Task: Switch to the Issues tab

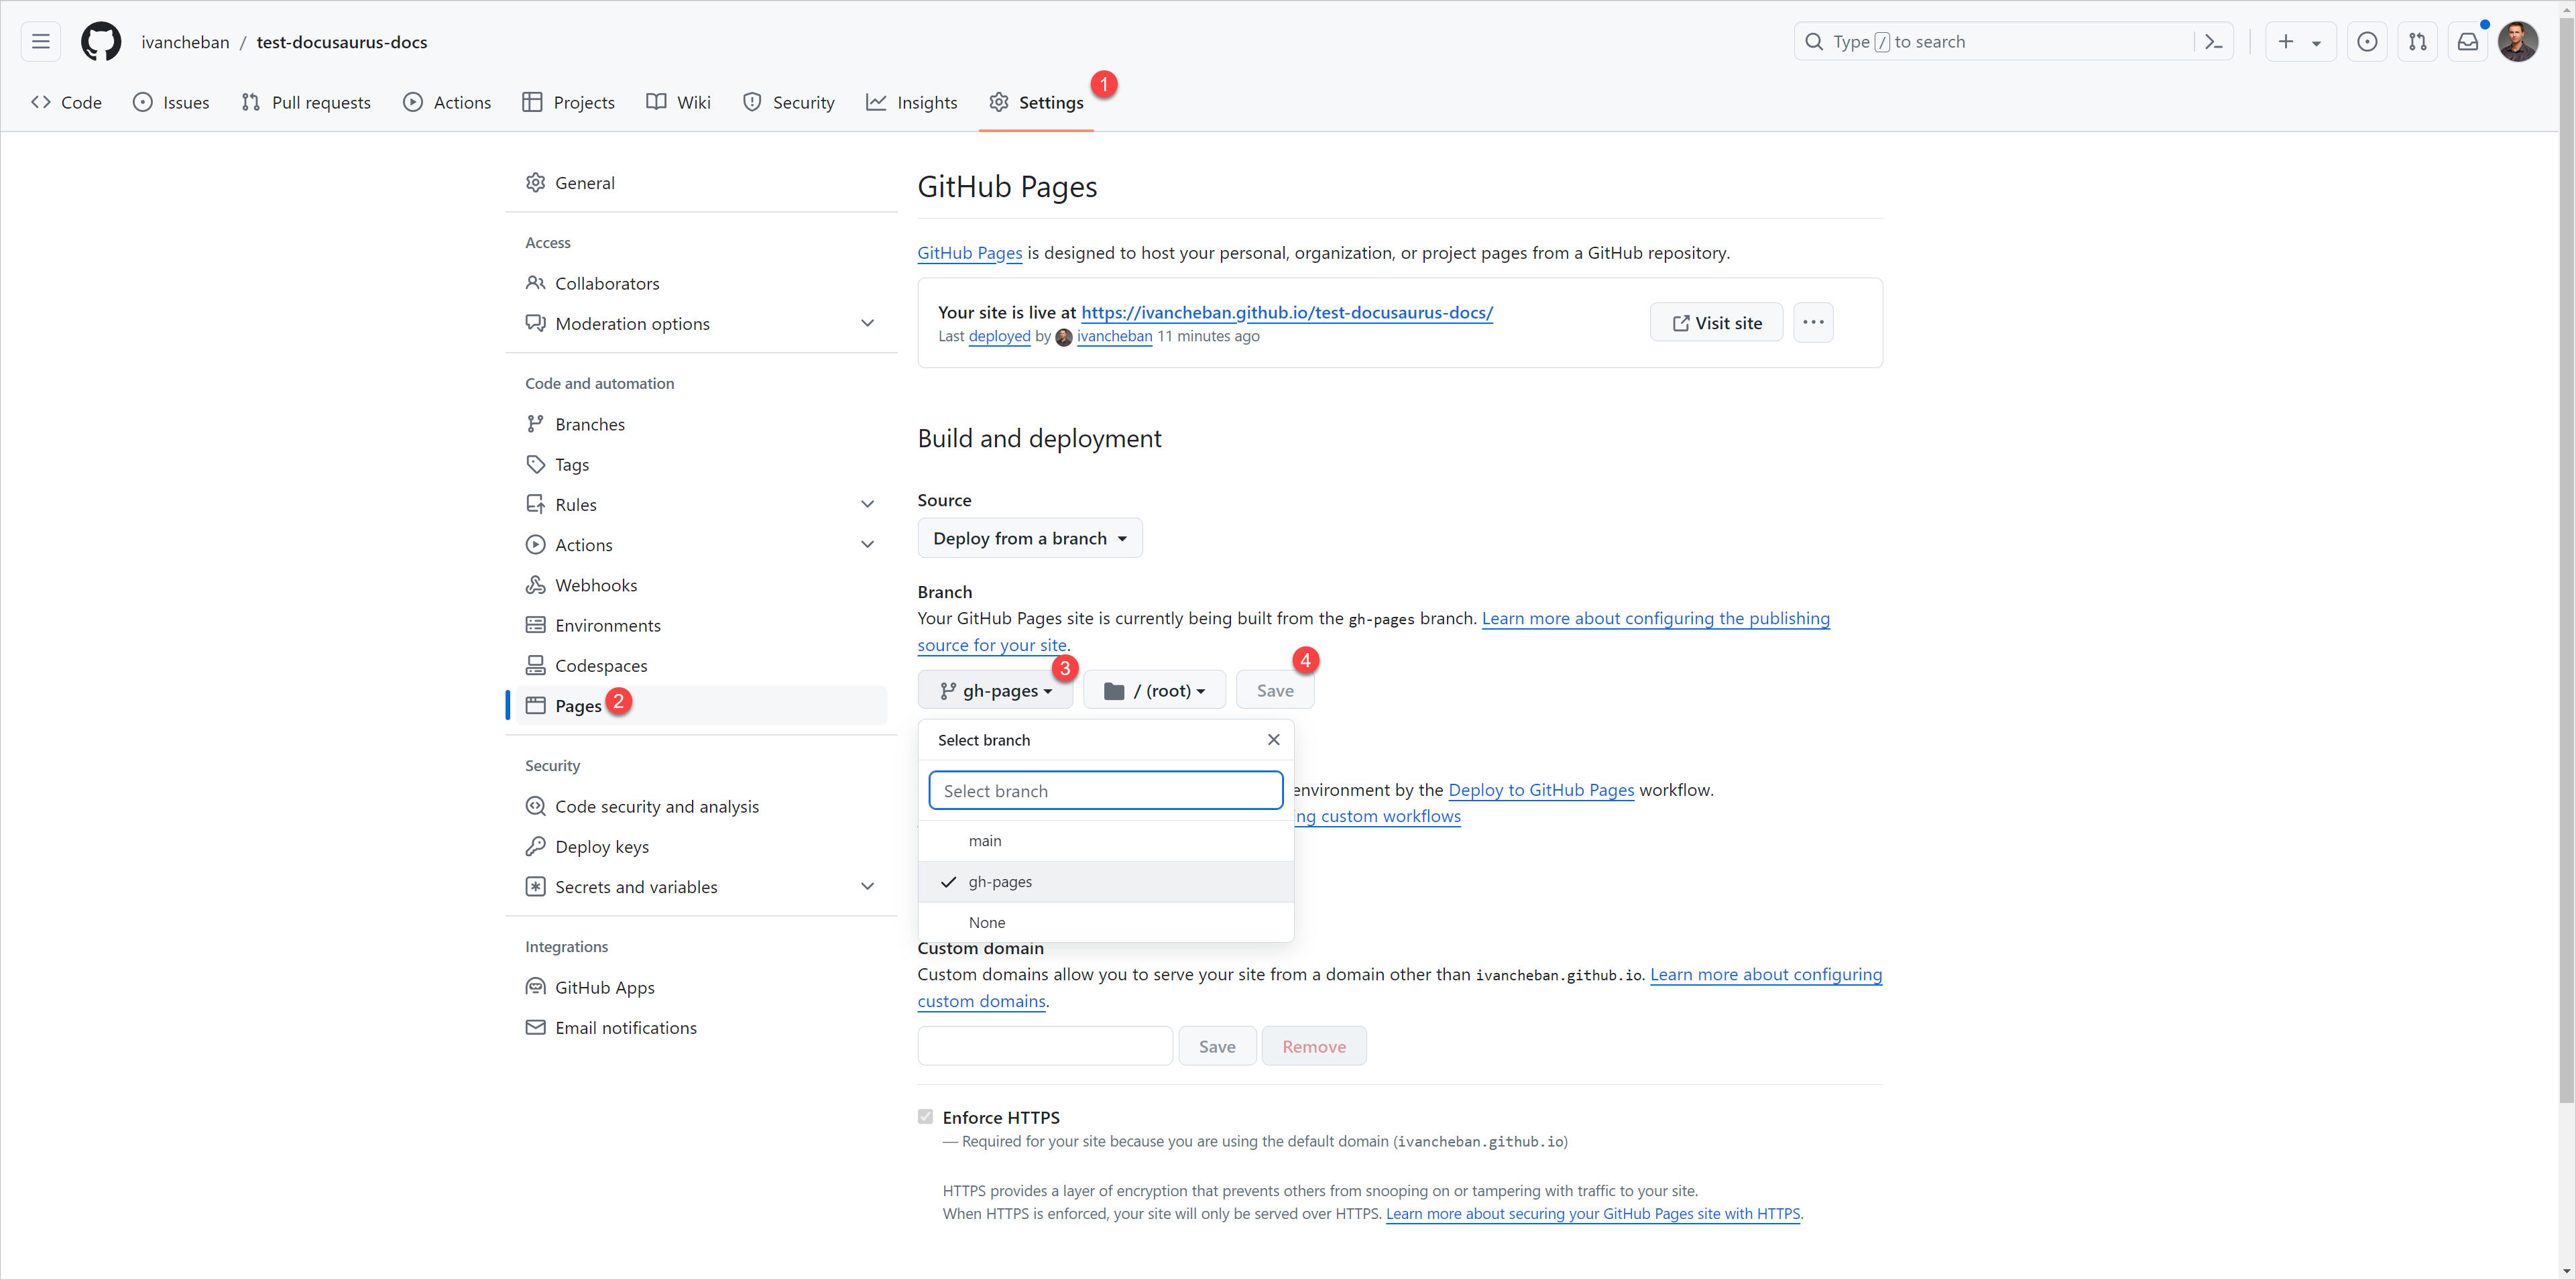Action: [171, 102]
